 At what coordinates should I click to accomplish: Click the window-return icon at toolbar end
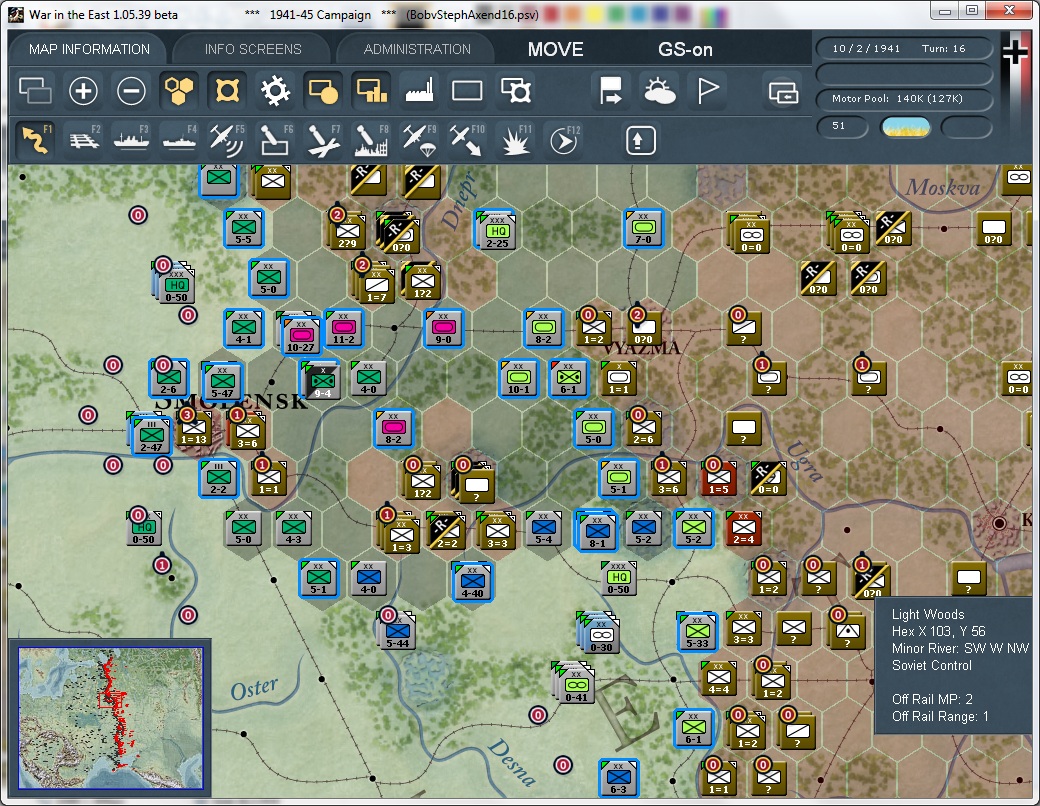(783, 92)
